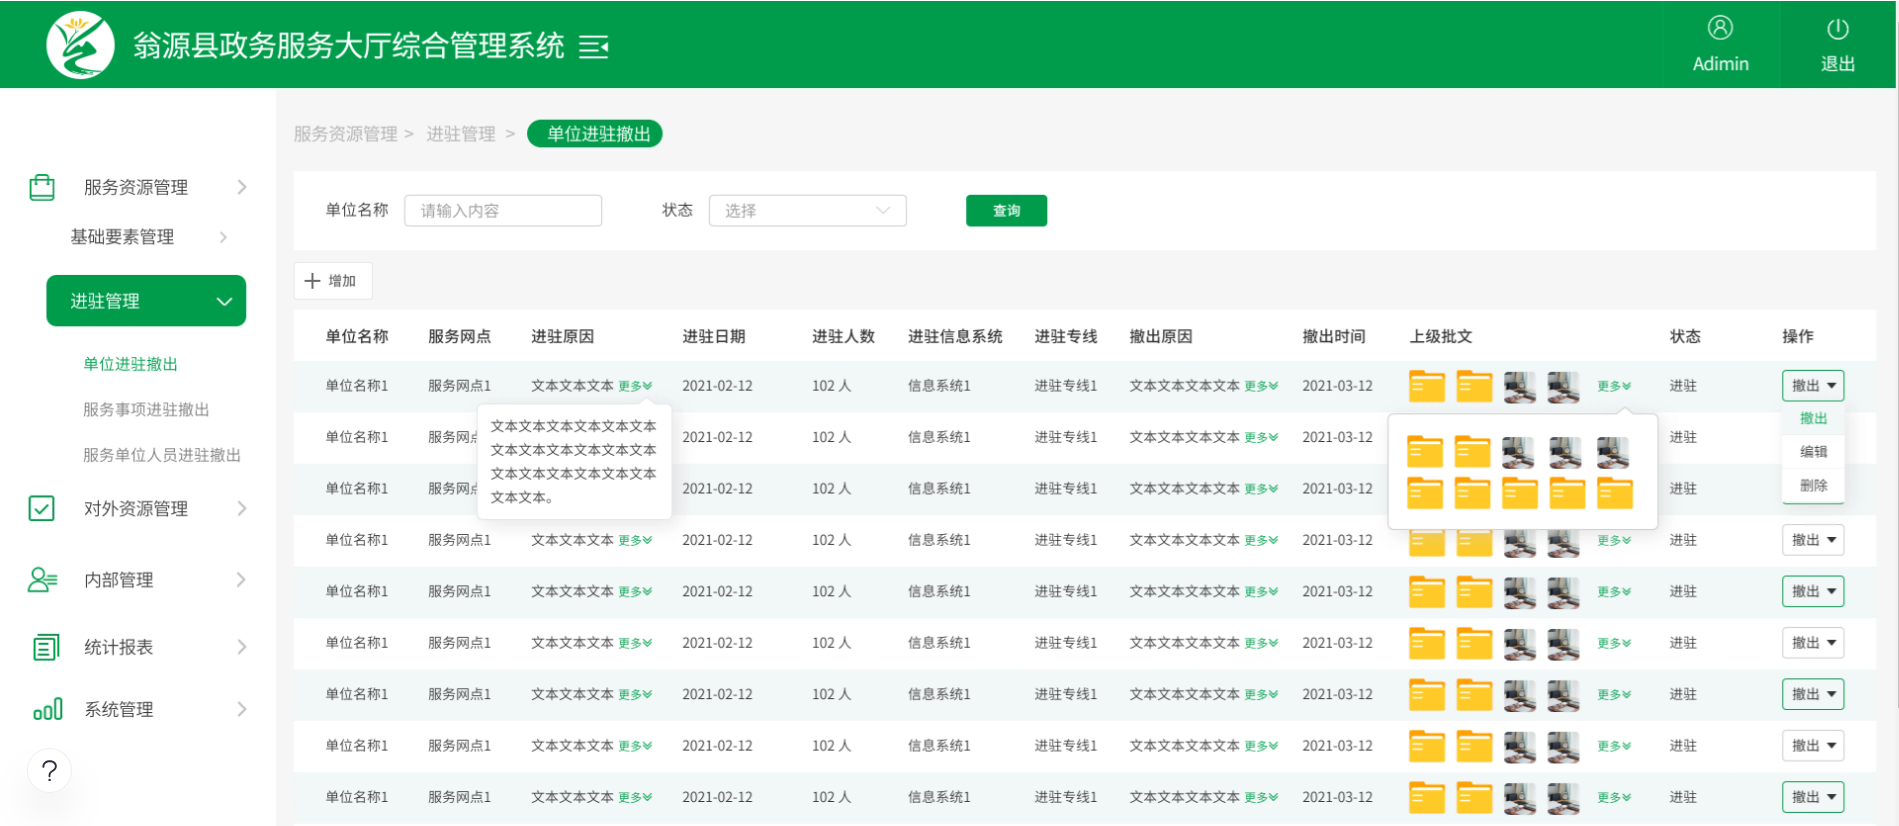
Task: Toggle the sidebar collapse menu icon
Action: [594, 47]
